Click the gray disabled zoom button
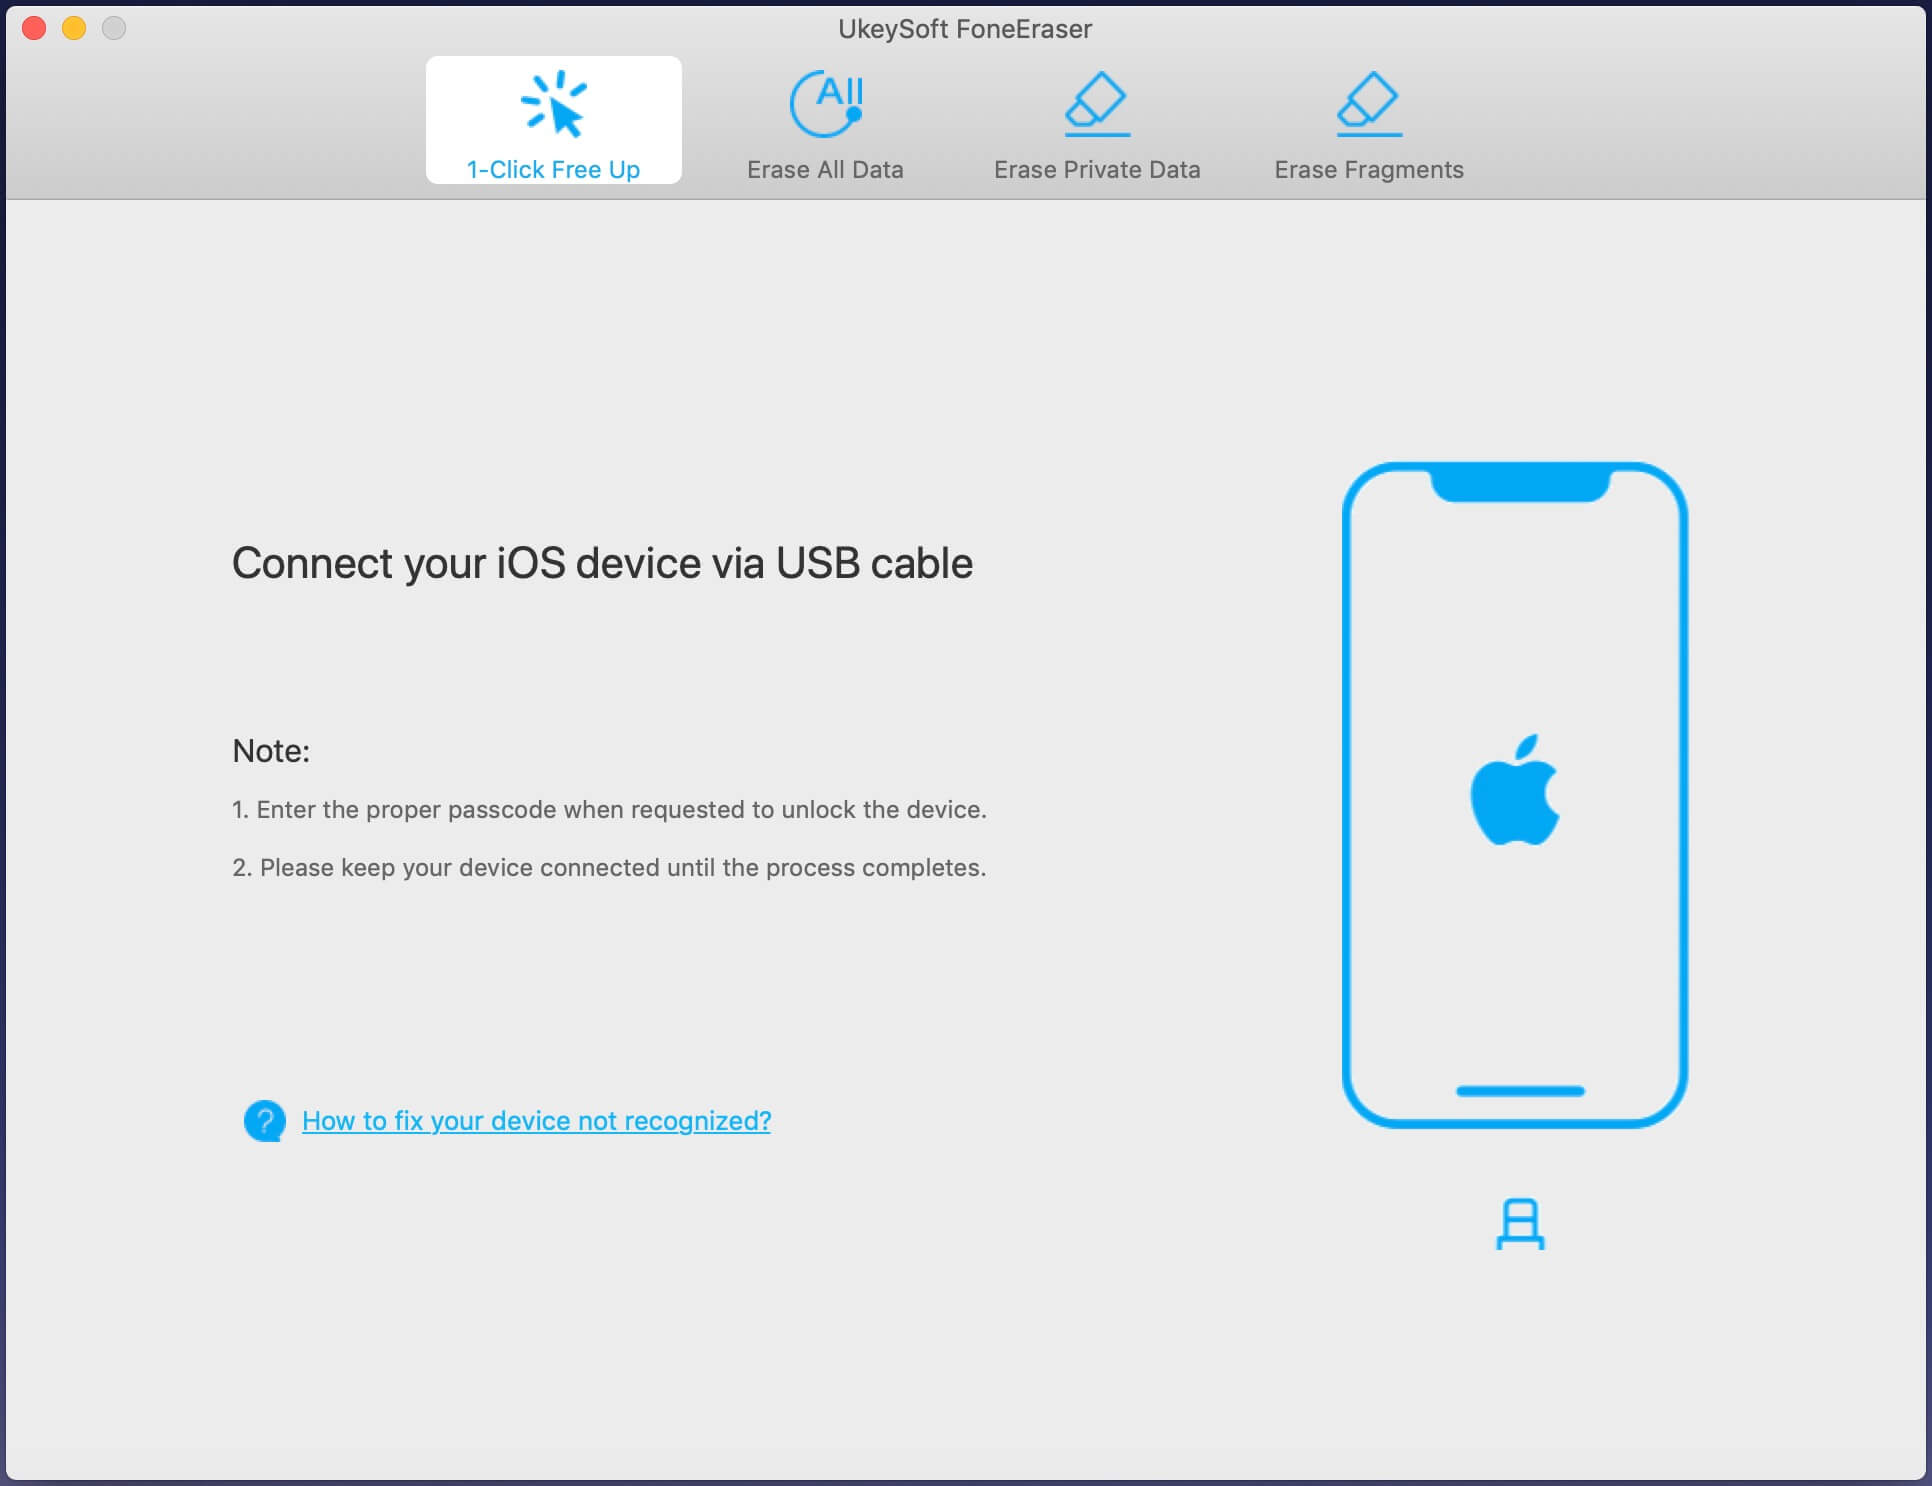The height and width of the screenshot is (1486, 1932). [x=114, y=28]
